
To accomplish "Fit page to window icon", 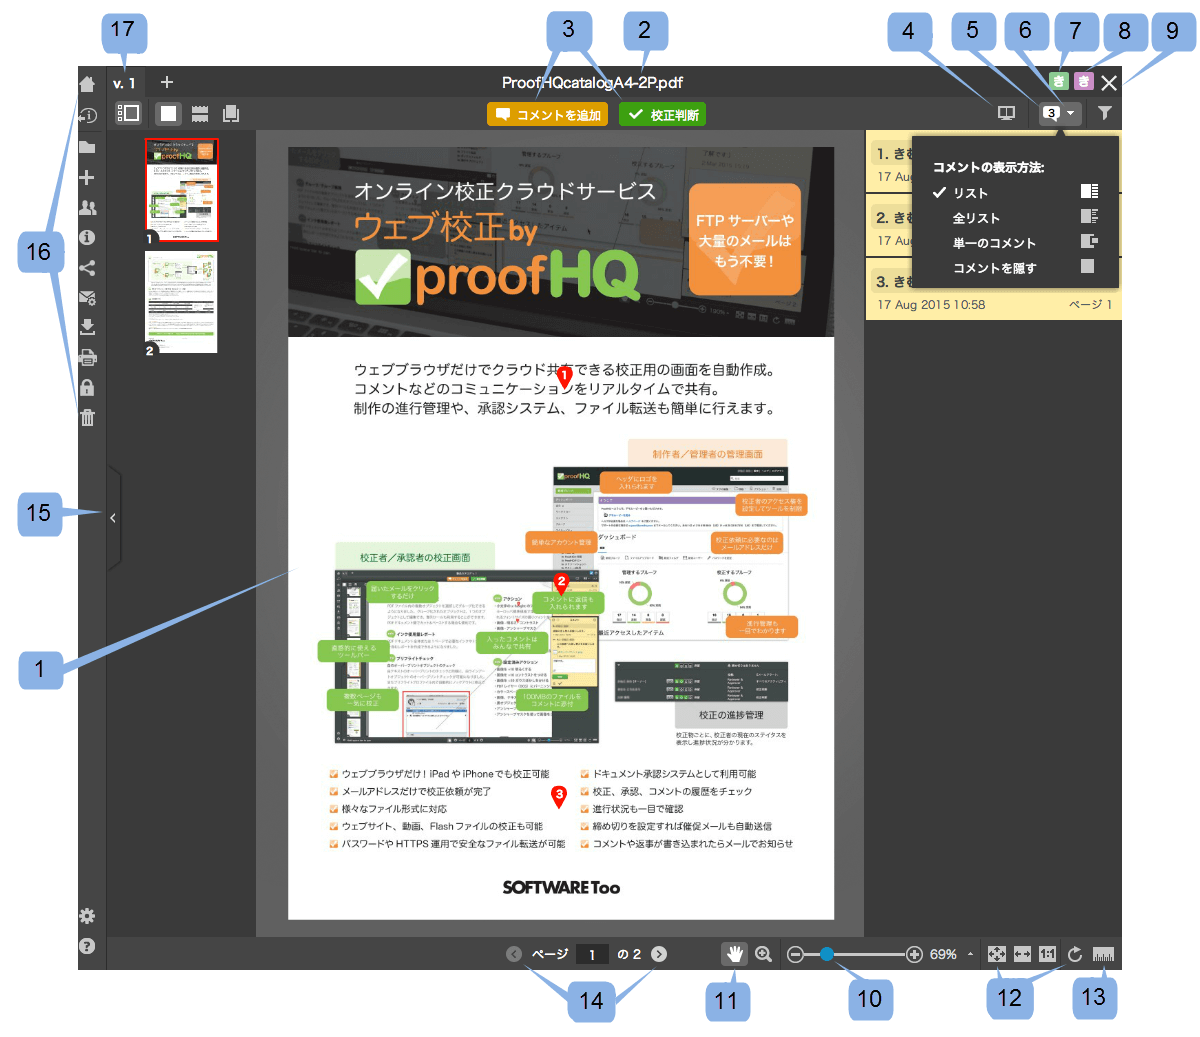I will point(997,954).
